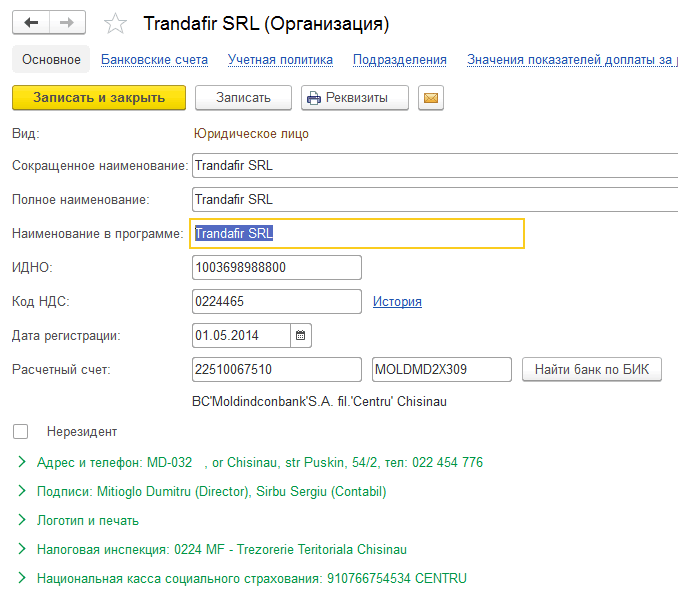Open the Учетная политика tab
This screenshot has height=594, width=678.
[x=280, y=60]
